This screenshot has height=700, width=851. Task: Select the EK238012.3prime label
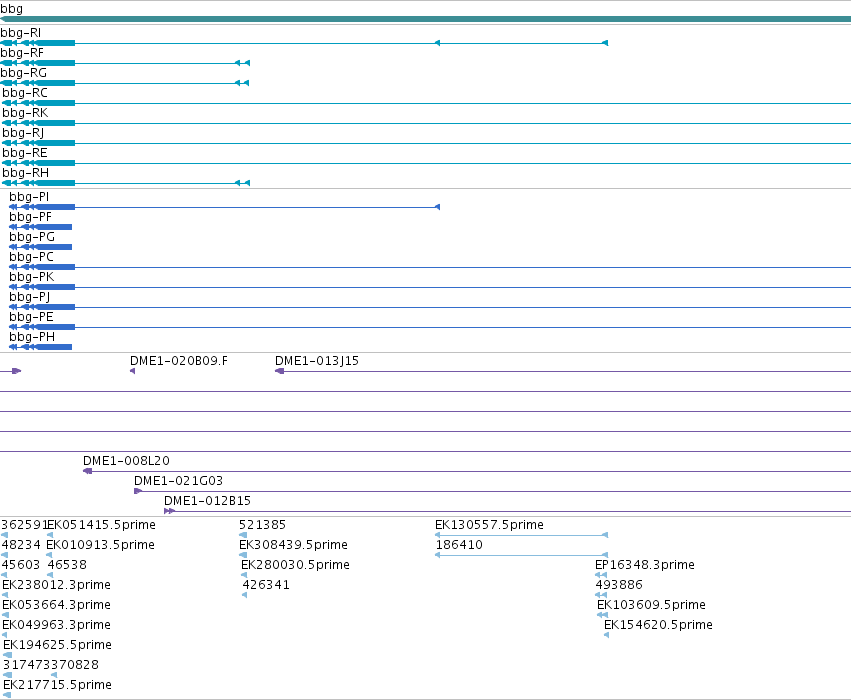[56, 585]
